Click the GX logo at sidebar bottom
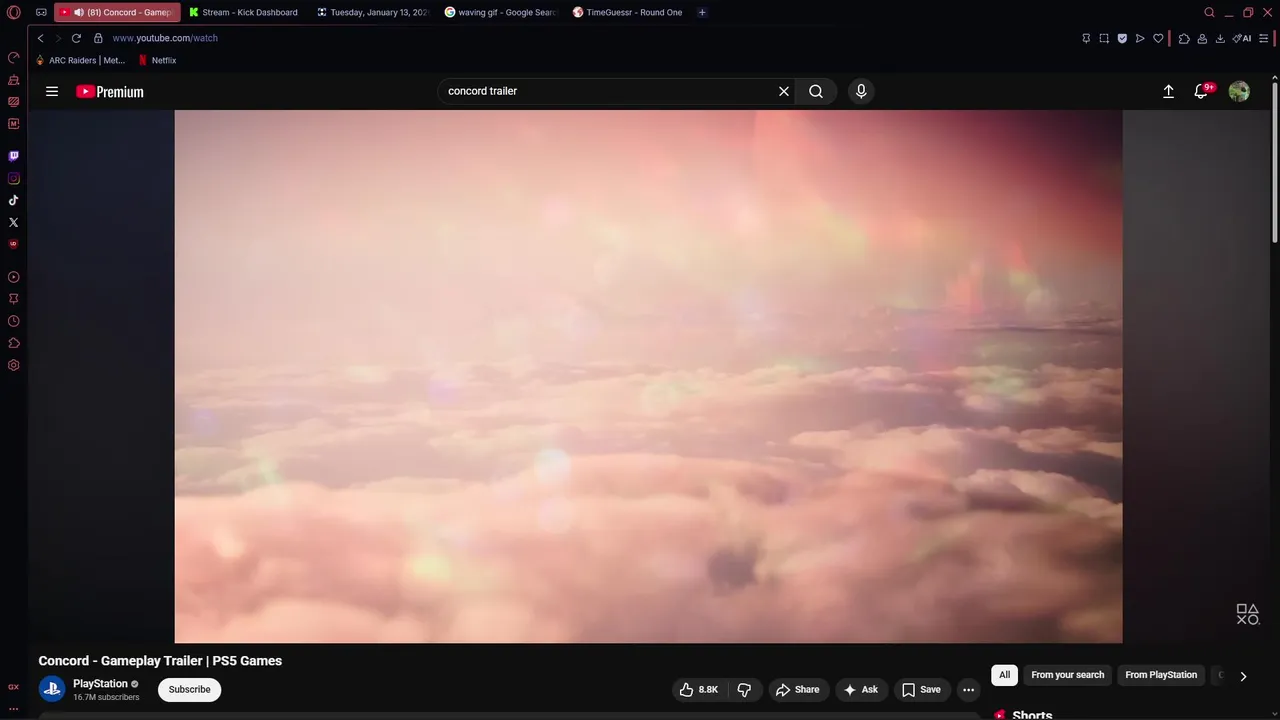The height and width of the screenshot is (720, 1280). 13,687
